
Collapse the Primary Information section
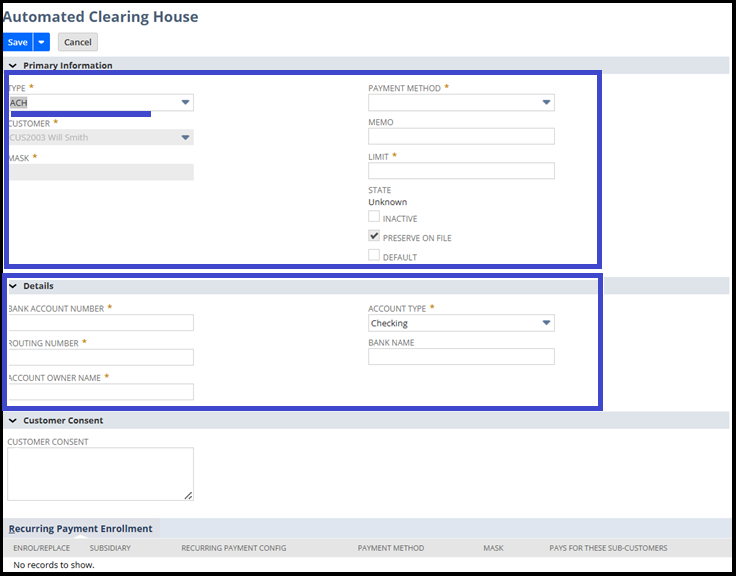click(x=13, y=65)
